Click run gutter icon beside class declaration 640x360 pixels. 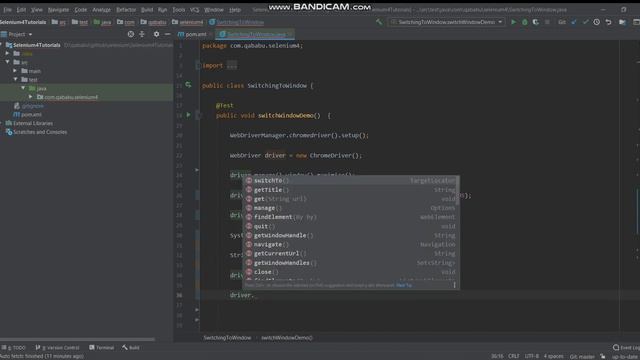(188, 85)
